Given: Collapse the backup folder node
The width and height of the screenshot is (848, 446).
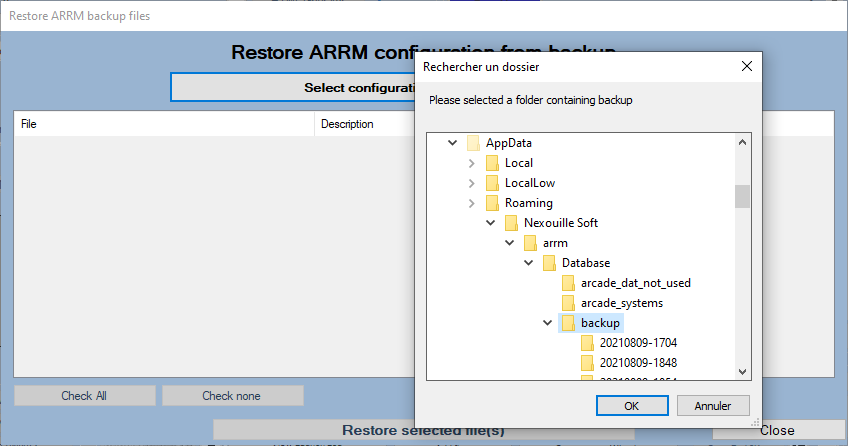Looking at the screenshot, I should point(548,323).
